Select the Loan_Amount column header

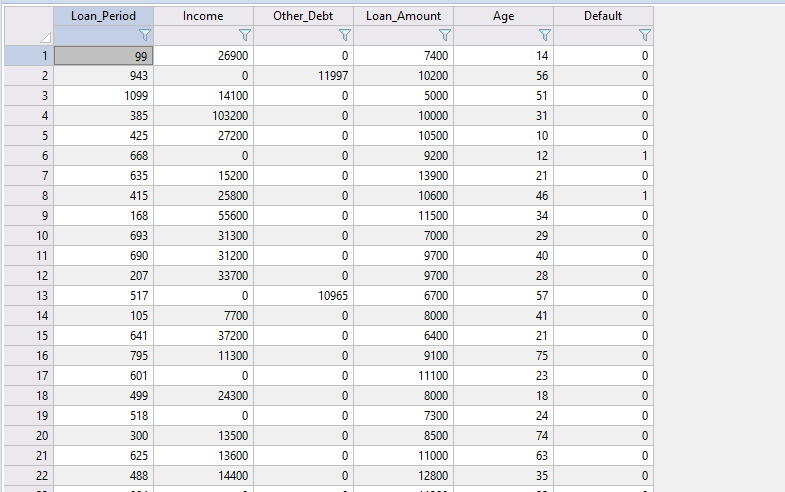click(x=404, y=16)
